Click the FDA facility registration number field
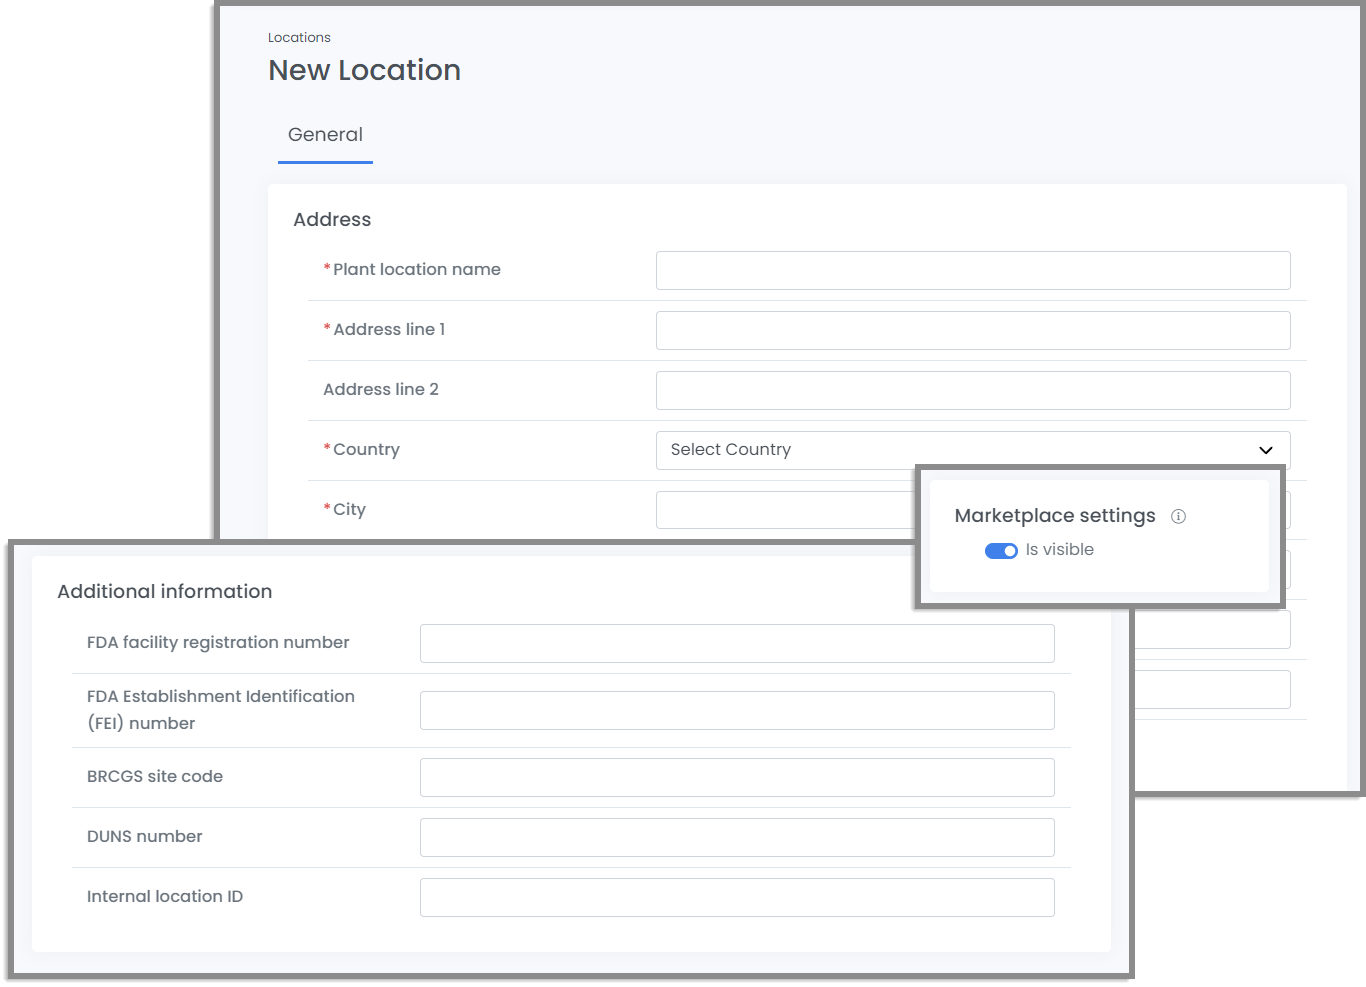 coord(737,643)
